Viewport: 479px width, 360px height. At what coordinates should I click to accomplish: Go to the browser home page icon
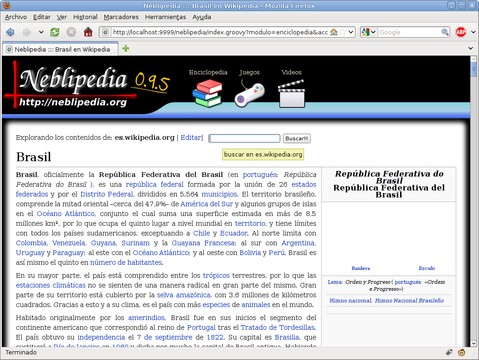(88, 32)
